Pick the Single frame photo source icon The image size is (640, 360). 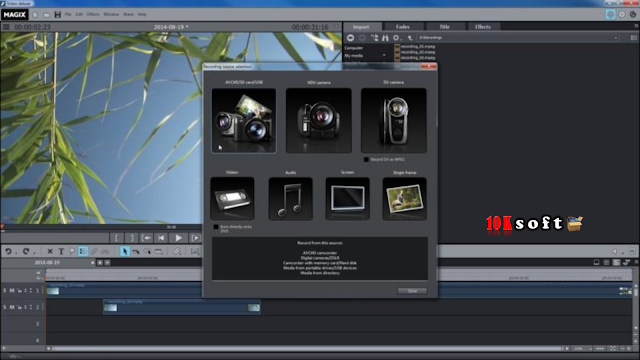[404, 199]
